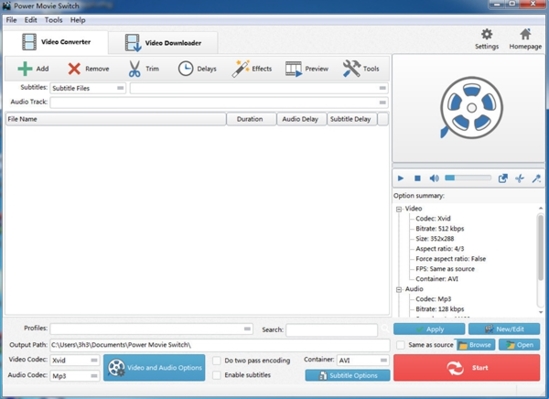Open the Audio Track dropdown
This screenshot has height=399, width=549.
[219, 103]
